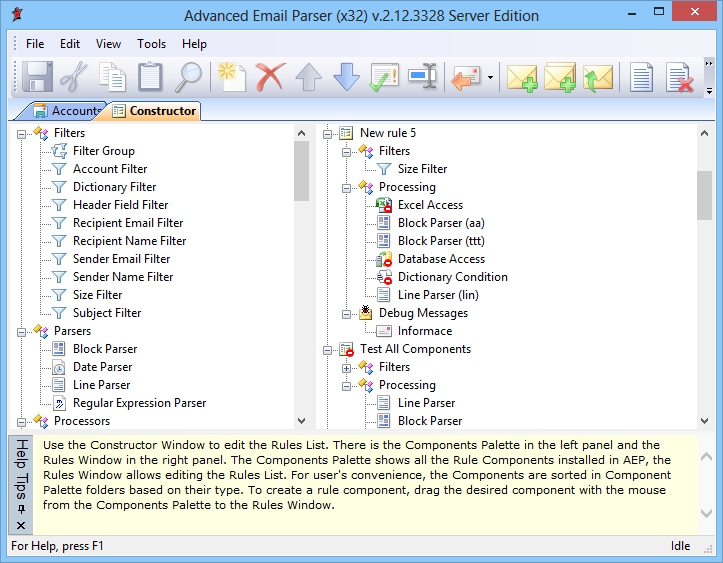
Task: Select Dictionary Condition icon in rule
Action: [384, 277]
